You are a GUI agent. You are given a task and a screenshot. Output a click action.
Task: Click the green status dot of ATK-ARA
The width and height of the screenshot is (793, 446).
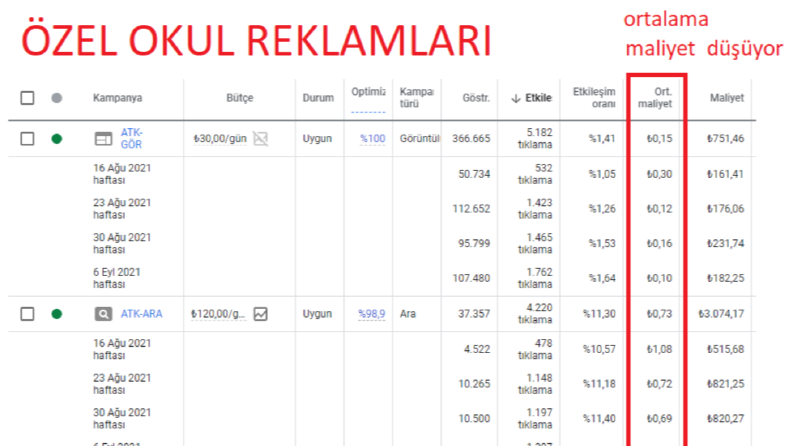57,314
